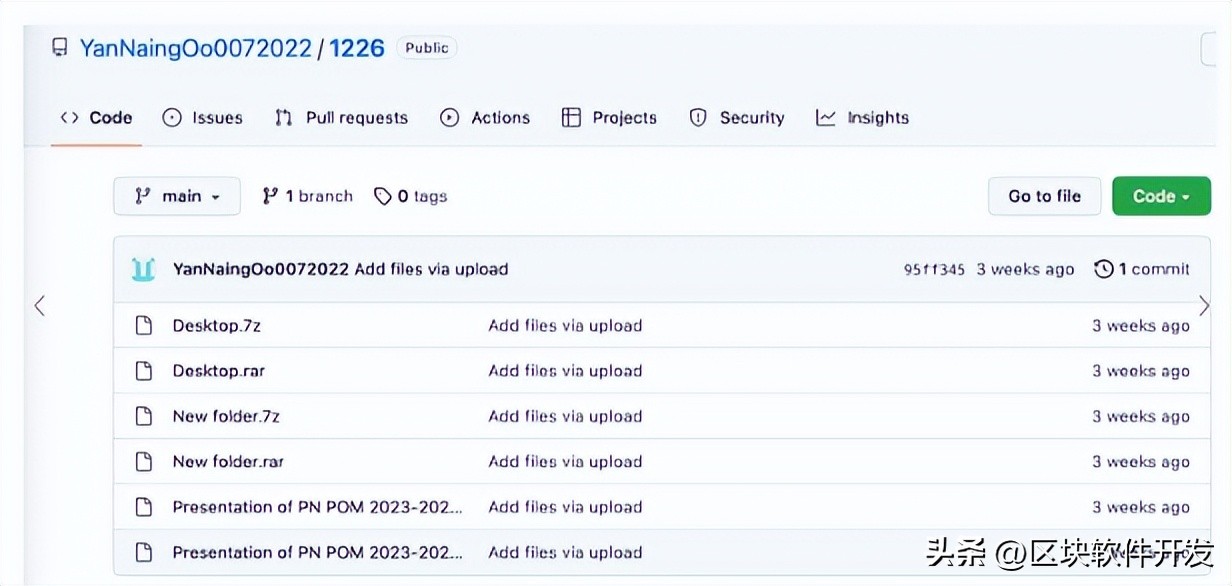Click the file icon beside Desktop.rar
Screen dimensions: 1232x586
pos(144,371)
